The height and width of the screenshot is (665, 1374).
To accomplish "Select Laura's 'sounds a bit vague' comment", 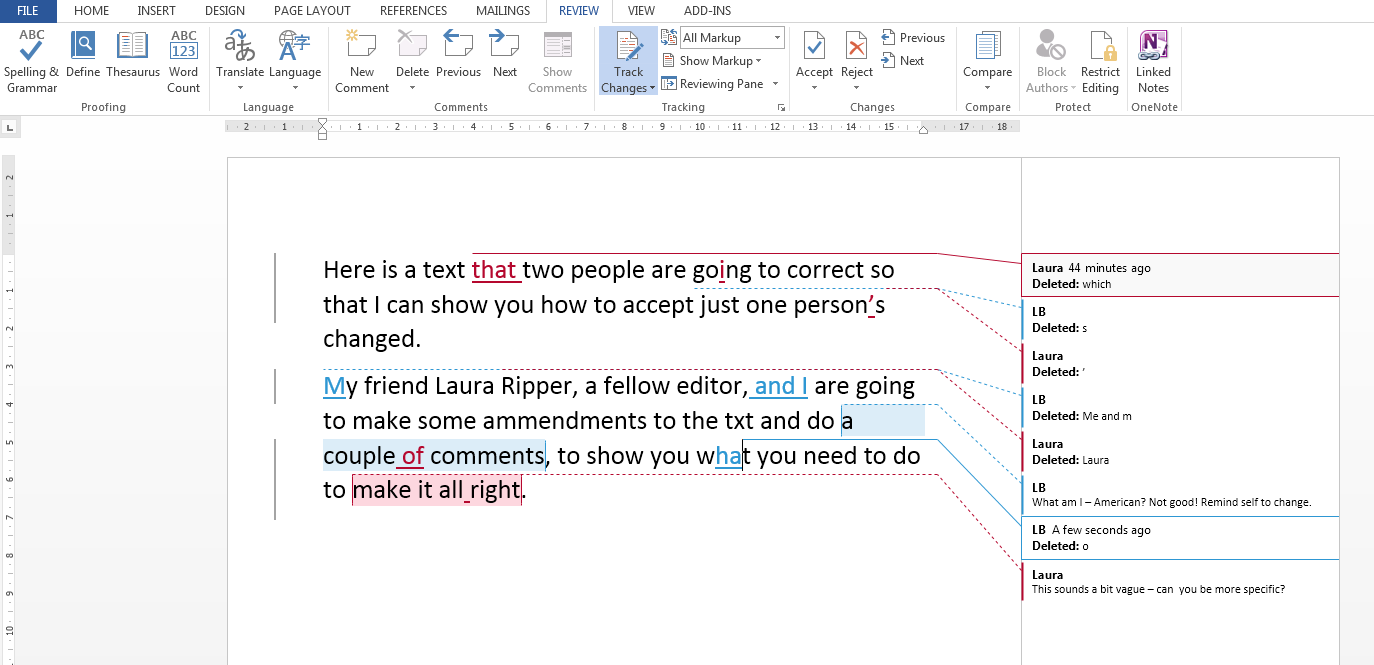I will pos(1157,589).
